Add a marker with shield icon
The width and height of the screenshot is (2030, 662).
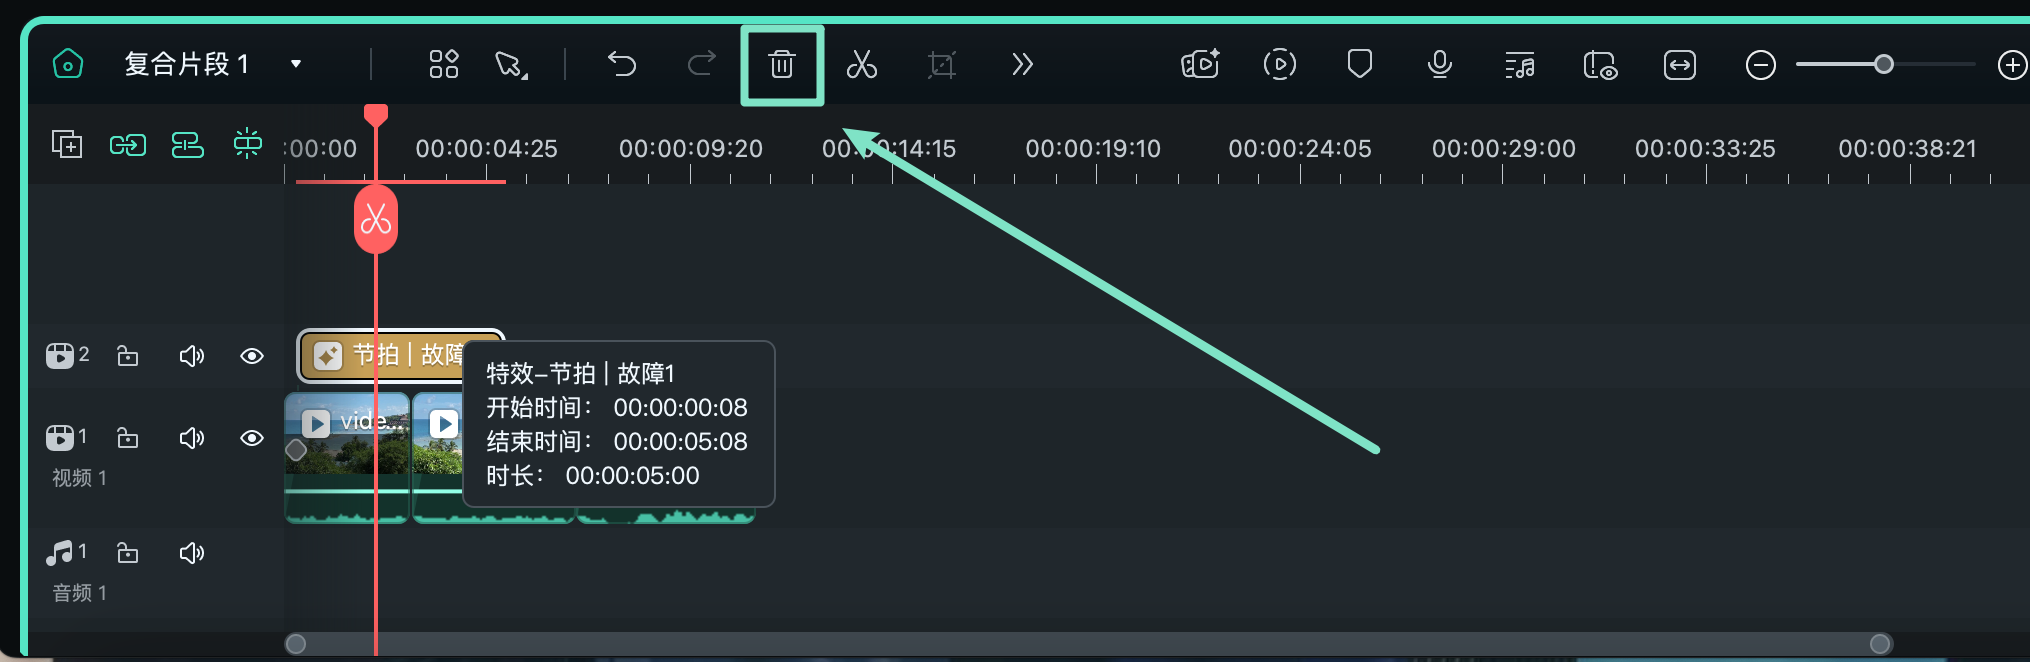click(1359, 64)
